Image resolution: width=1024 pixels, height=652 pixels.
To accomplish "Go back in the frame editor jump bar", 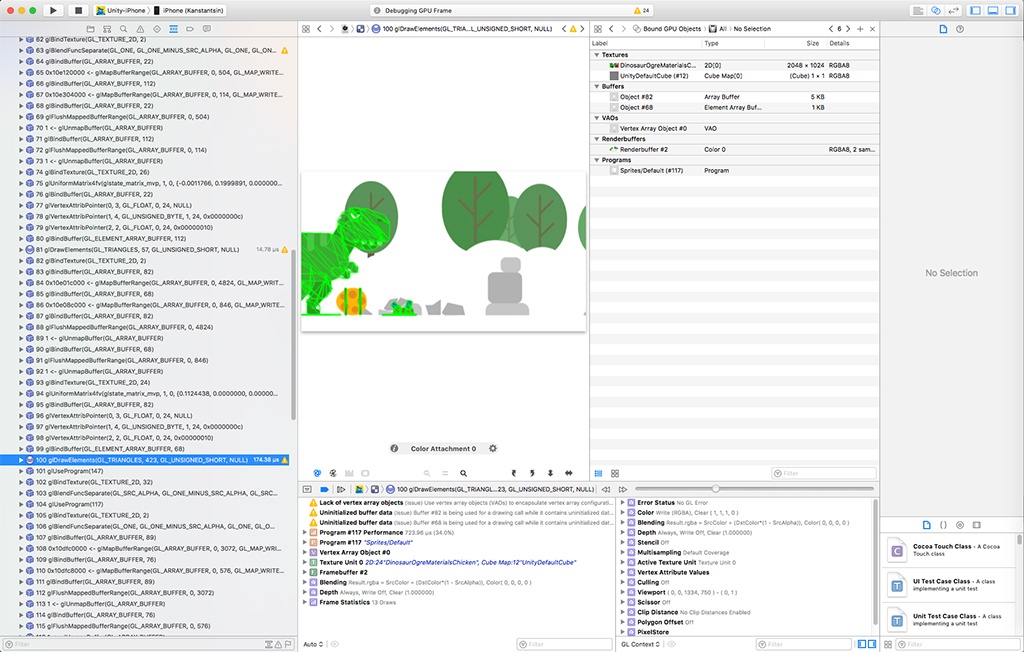I will coord(319,29).
